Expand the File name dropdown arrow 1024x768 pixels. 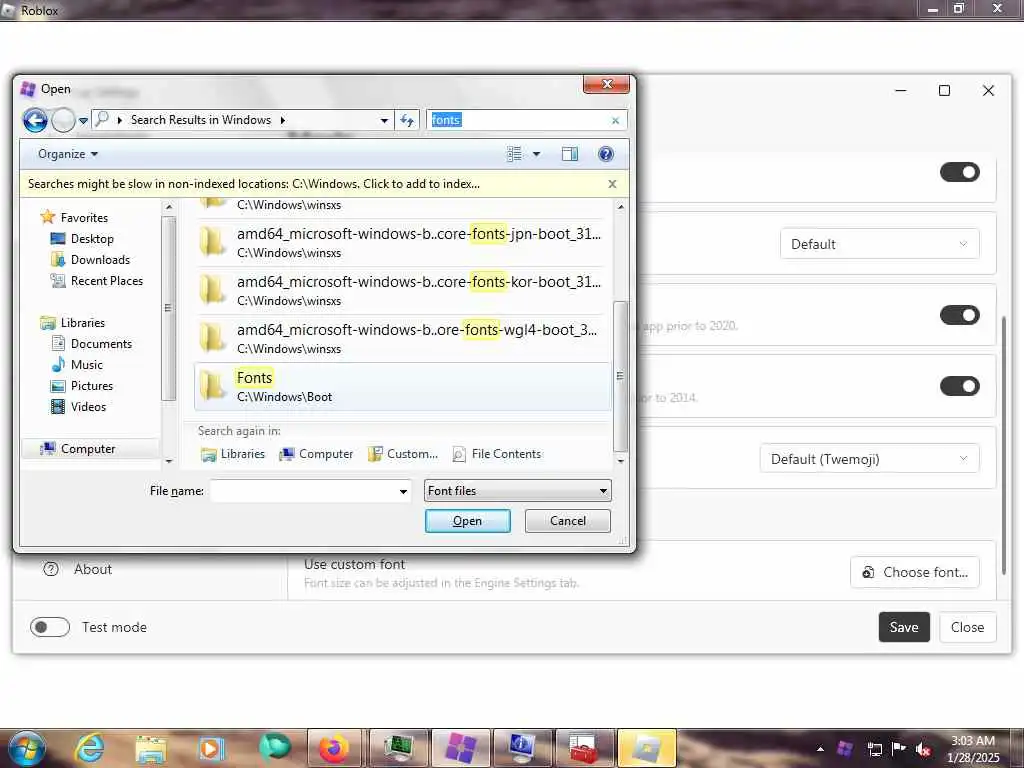(404, 491)
